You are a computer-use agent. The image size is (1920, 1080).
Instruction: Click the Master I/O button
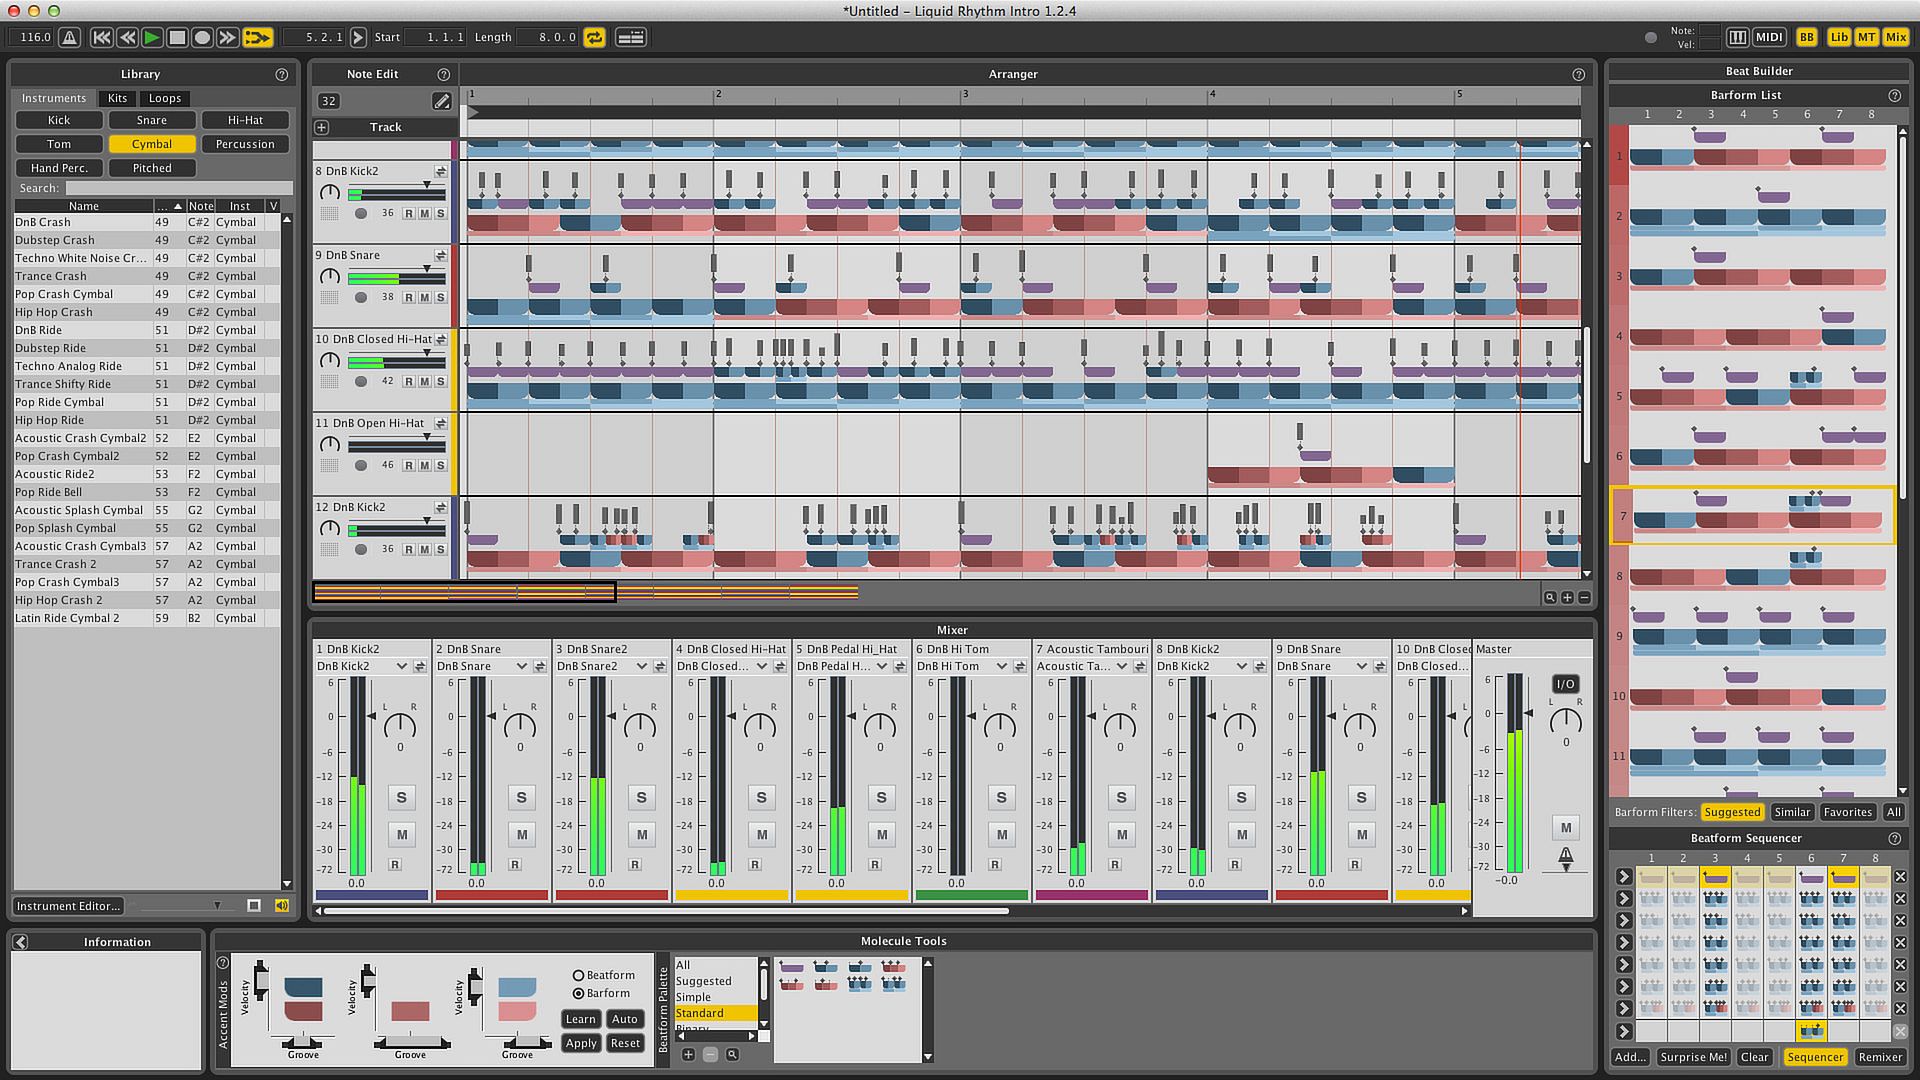point(1565,684)
